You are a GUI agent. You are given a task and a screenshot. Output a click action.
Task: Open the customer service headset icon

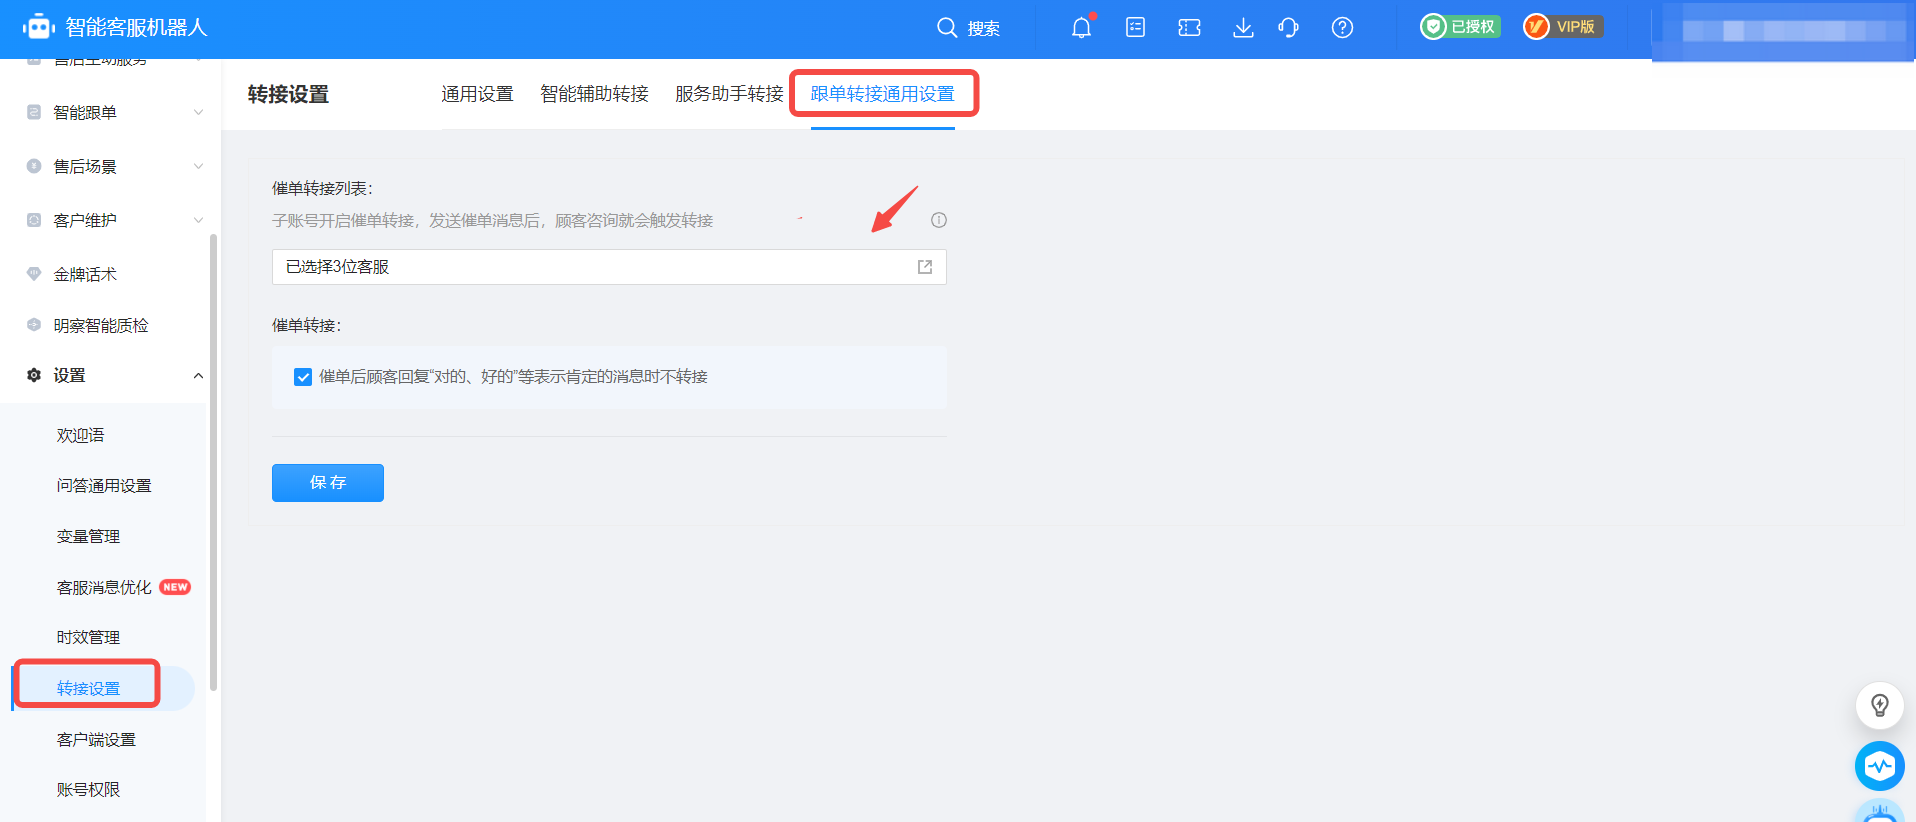[x=1288, y=27]
